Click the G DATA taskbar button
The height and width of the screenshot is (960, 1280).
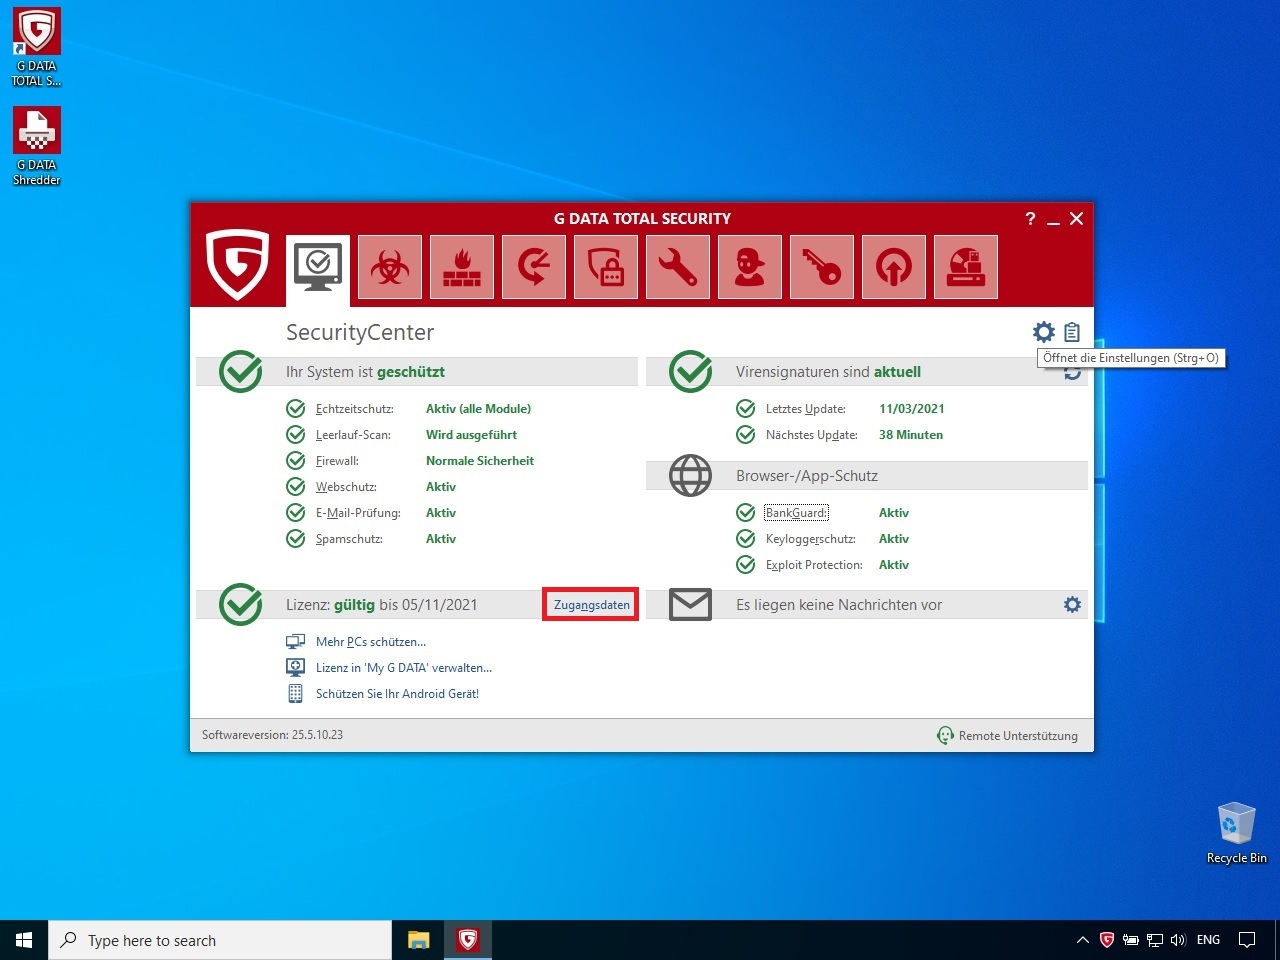tap(468, 940)
